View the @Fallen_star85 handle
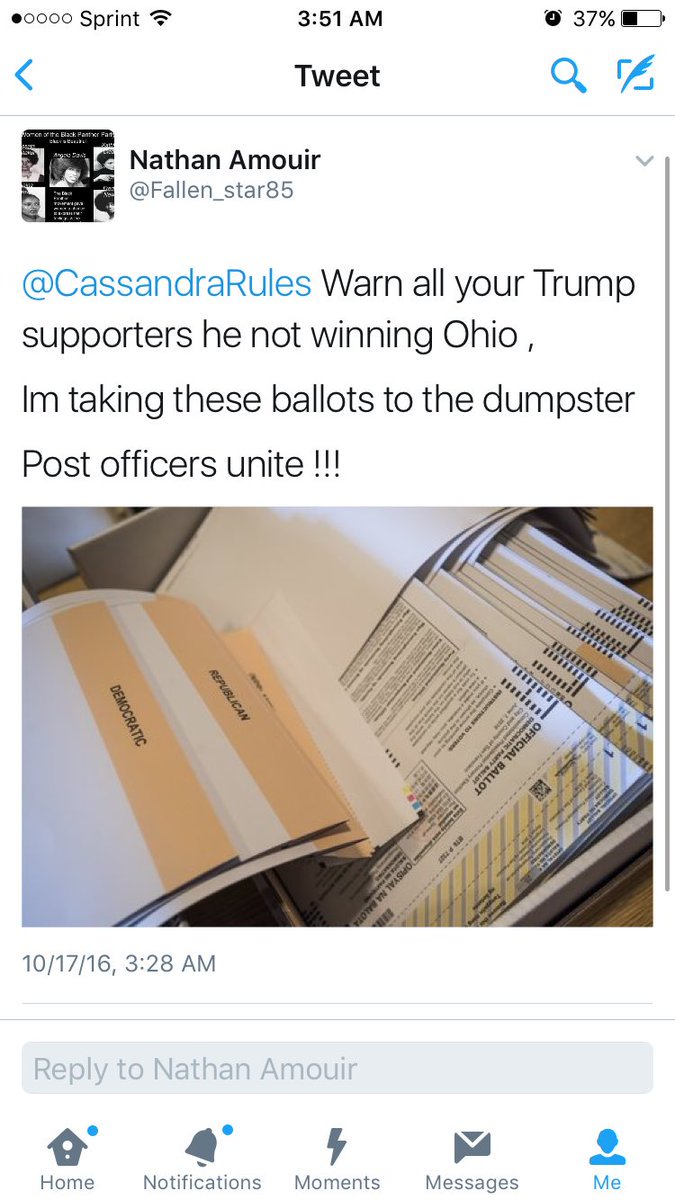The height and width of the screenshot is (1200, 675). 212,190
